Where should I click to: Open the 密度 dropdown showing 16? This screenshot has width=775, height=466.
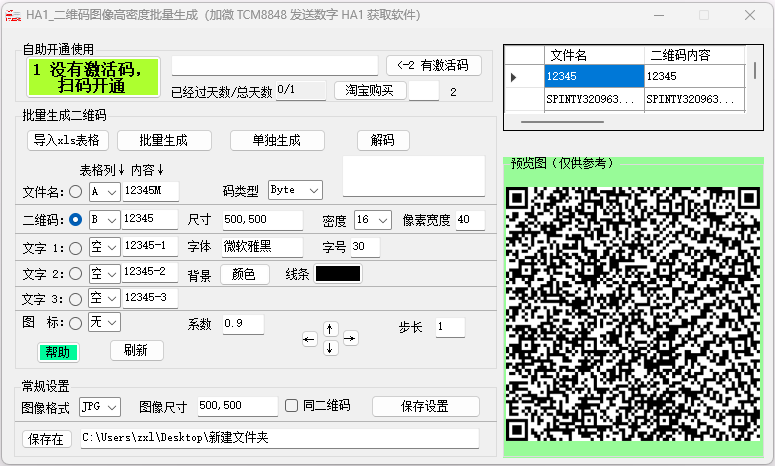[x=373, y=220]
